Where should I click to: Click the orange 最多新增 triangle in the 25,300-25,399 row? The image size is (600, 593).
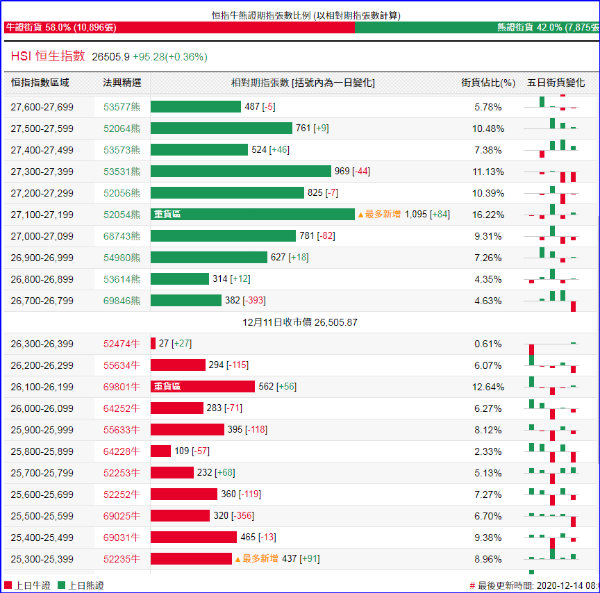pos(238,559)
